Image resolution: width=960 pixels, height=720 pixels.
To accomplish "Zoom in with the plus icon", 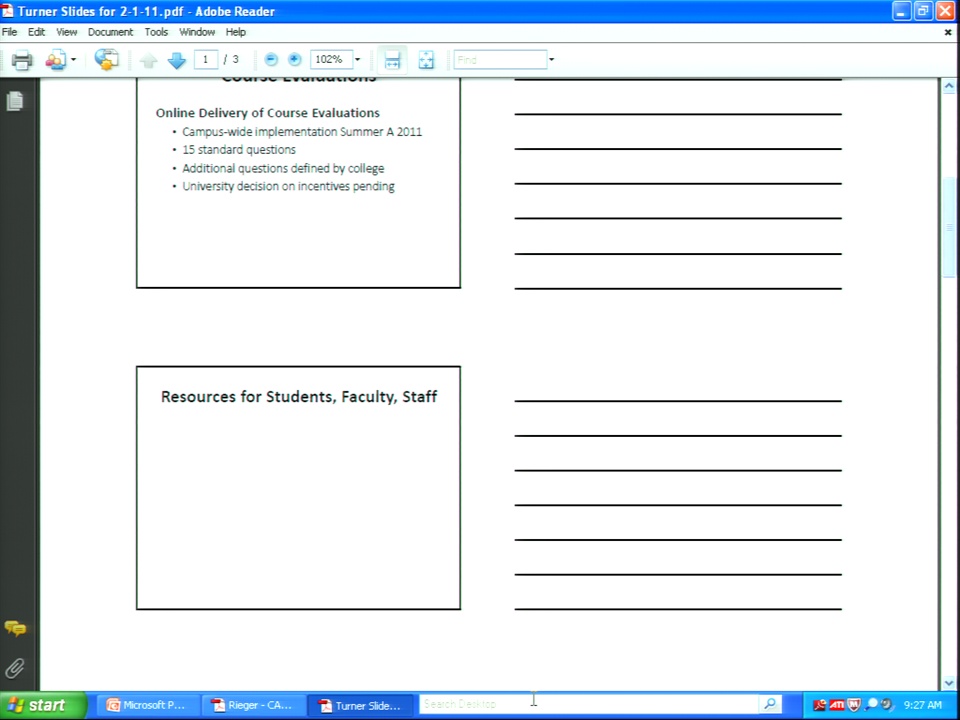I will pos(294,59).
